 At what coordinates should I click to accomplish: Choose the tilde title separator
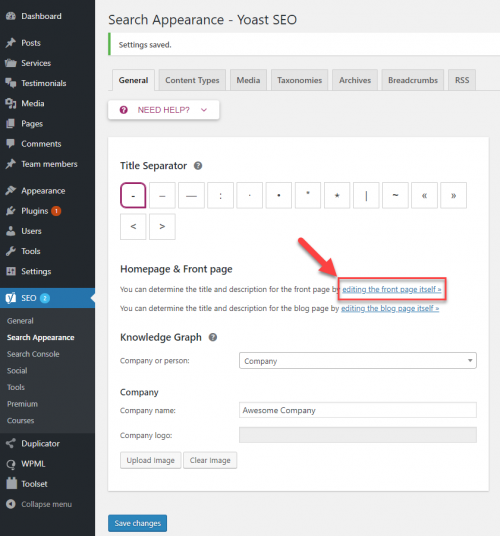[x=395, y=196]
